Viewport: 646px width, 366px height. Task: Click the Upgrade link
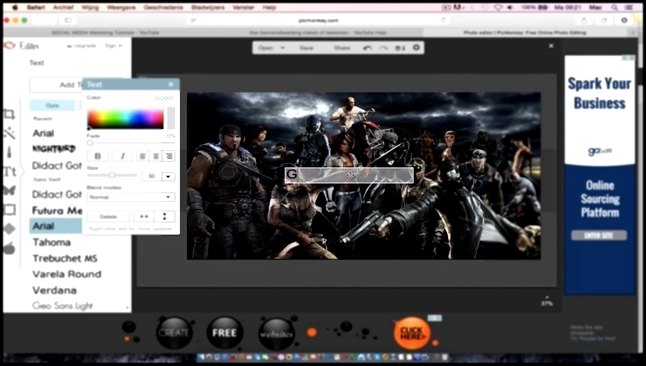pos(82,46)
